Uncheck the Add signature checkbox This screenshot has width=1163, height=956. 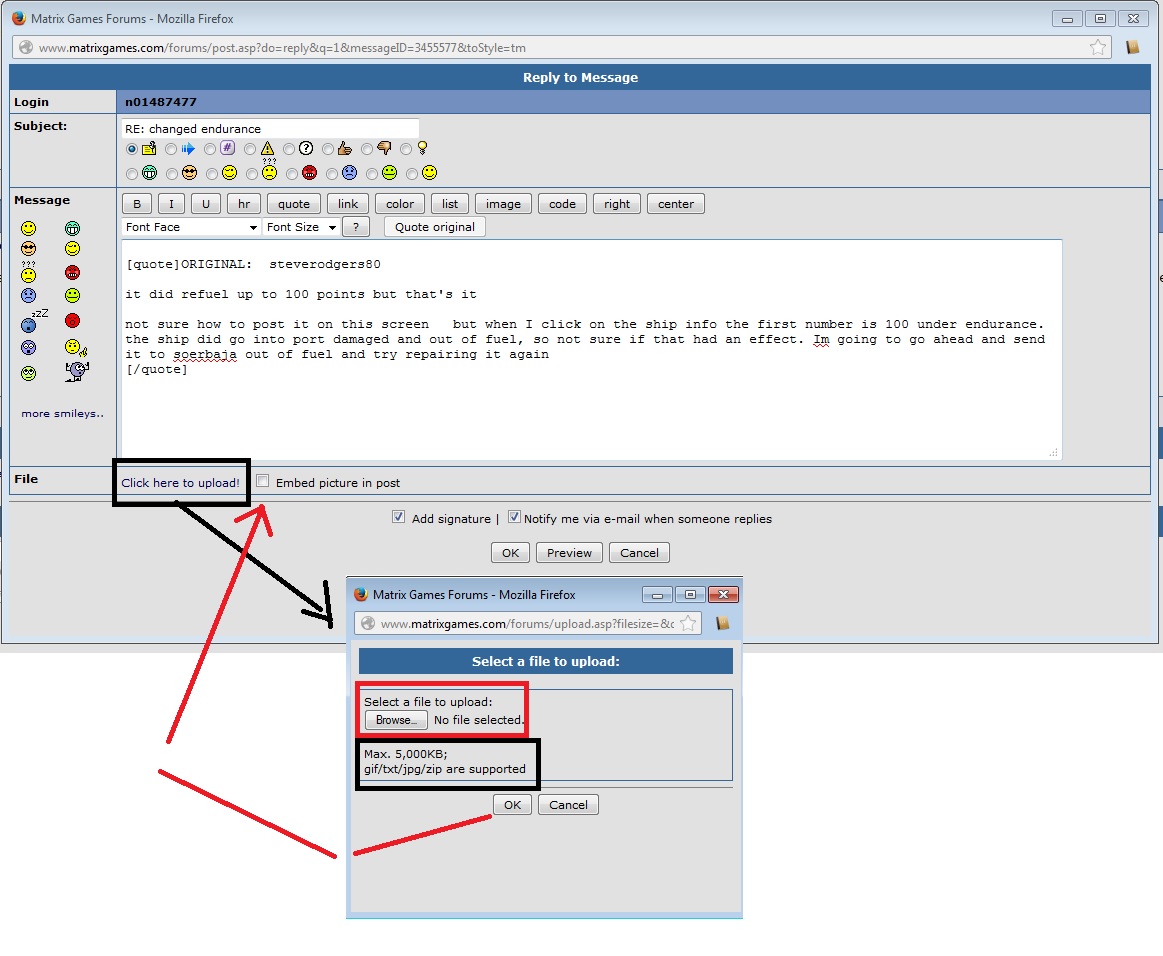(x=398, y=517)
